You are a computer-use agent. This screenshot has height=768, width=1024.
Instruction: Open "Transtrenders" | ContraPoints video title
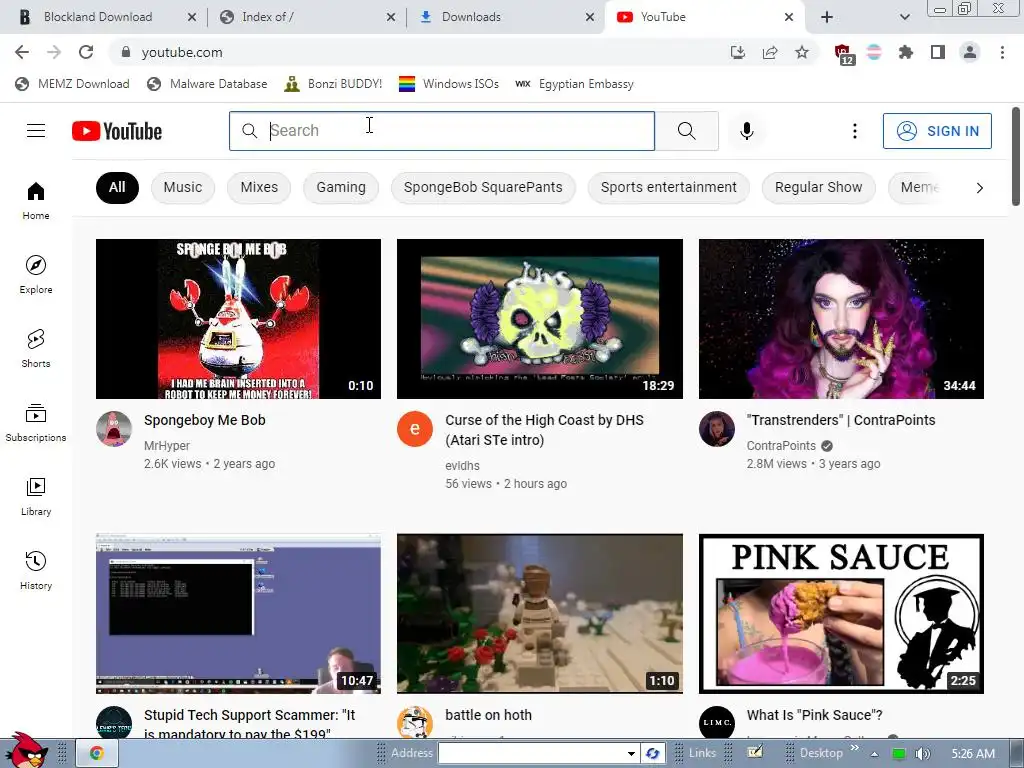[840, 420]
